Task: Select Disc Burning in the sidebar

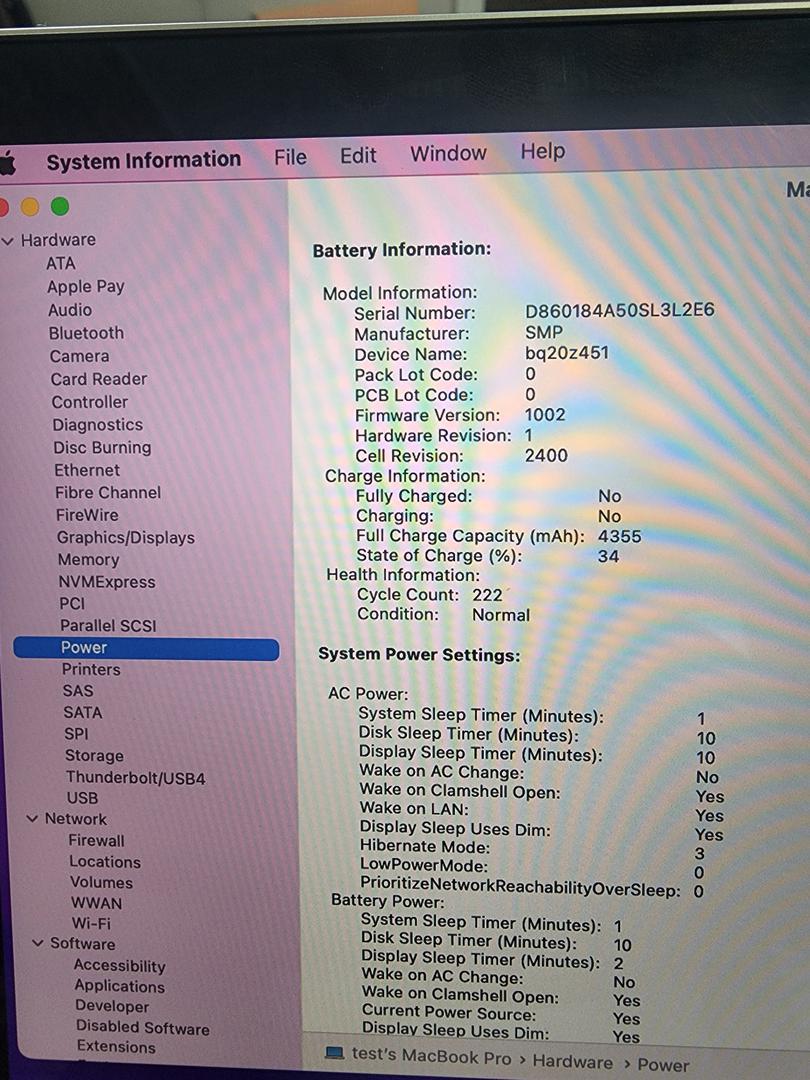Action: point(102,448)
